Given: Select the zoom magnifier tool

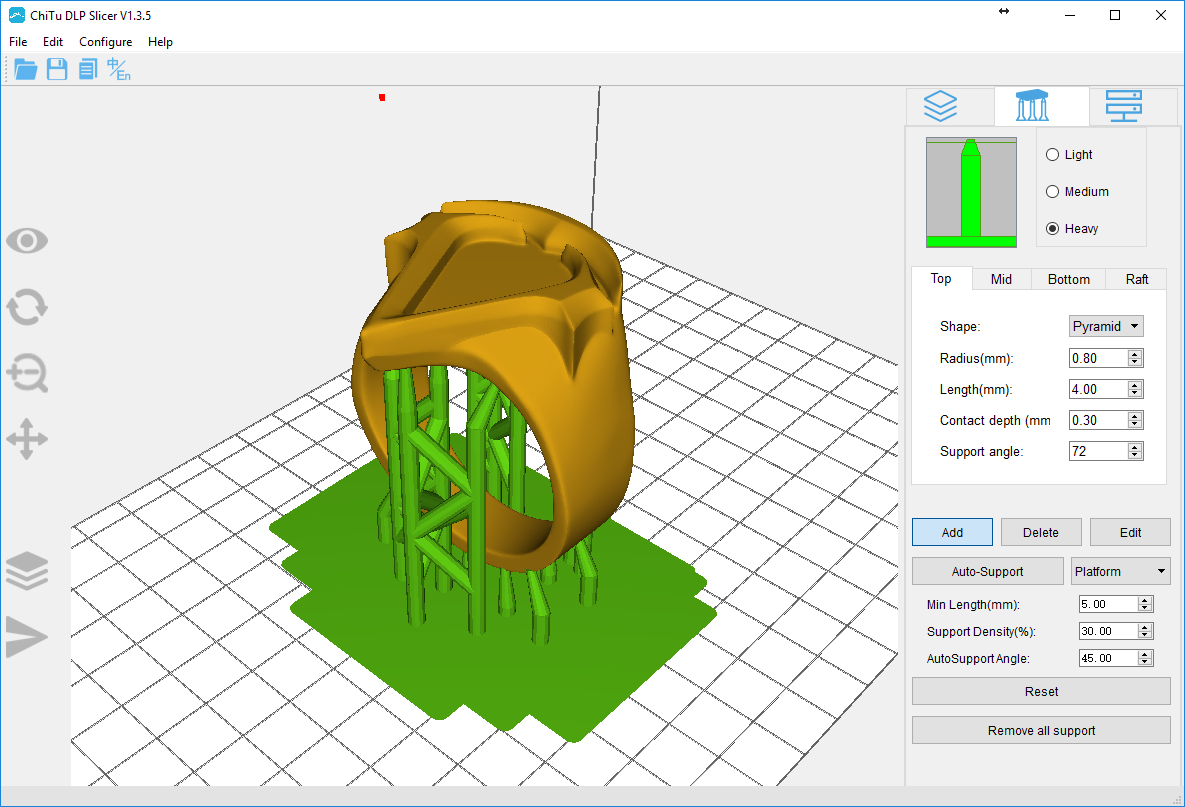Looking at the screenshot, I should [x=27, y=373].
